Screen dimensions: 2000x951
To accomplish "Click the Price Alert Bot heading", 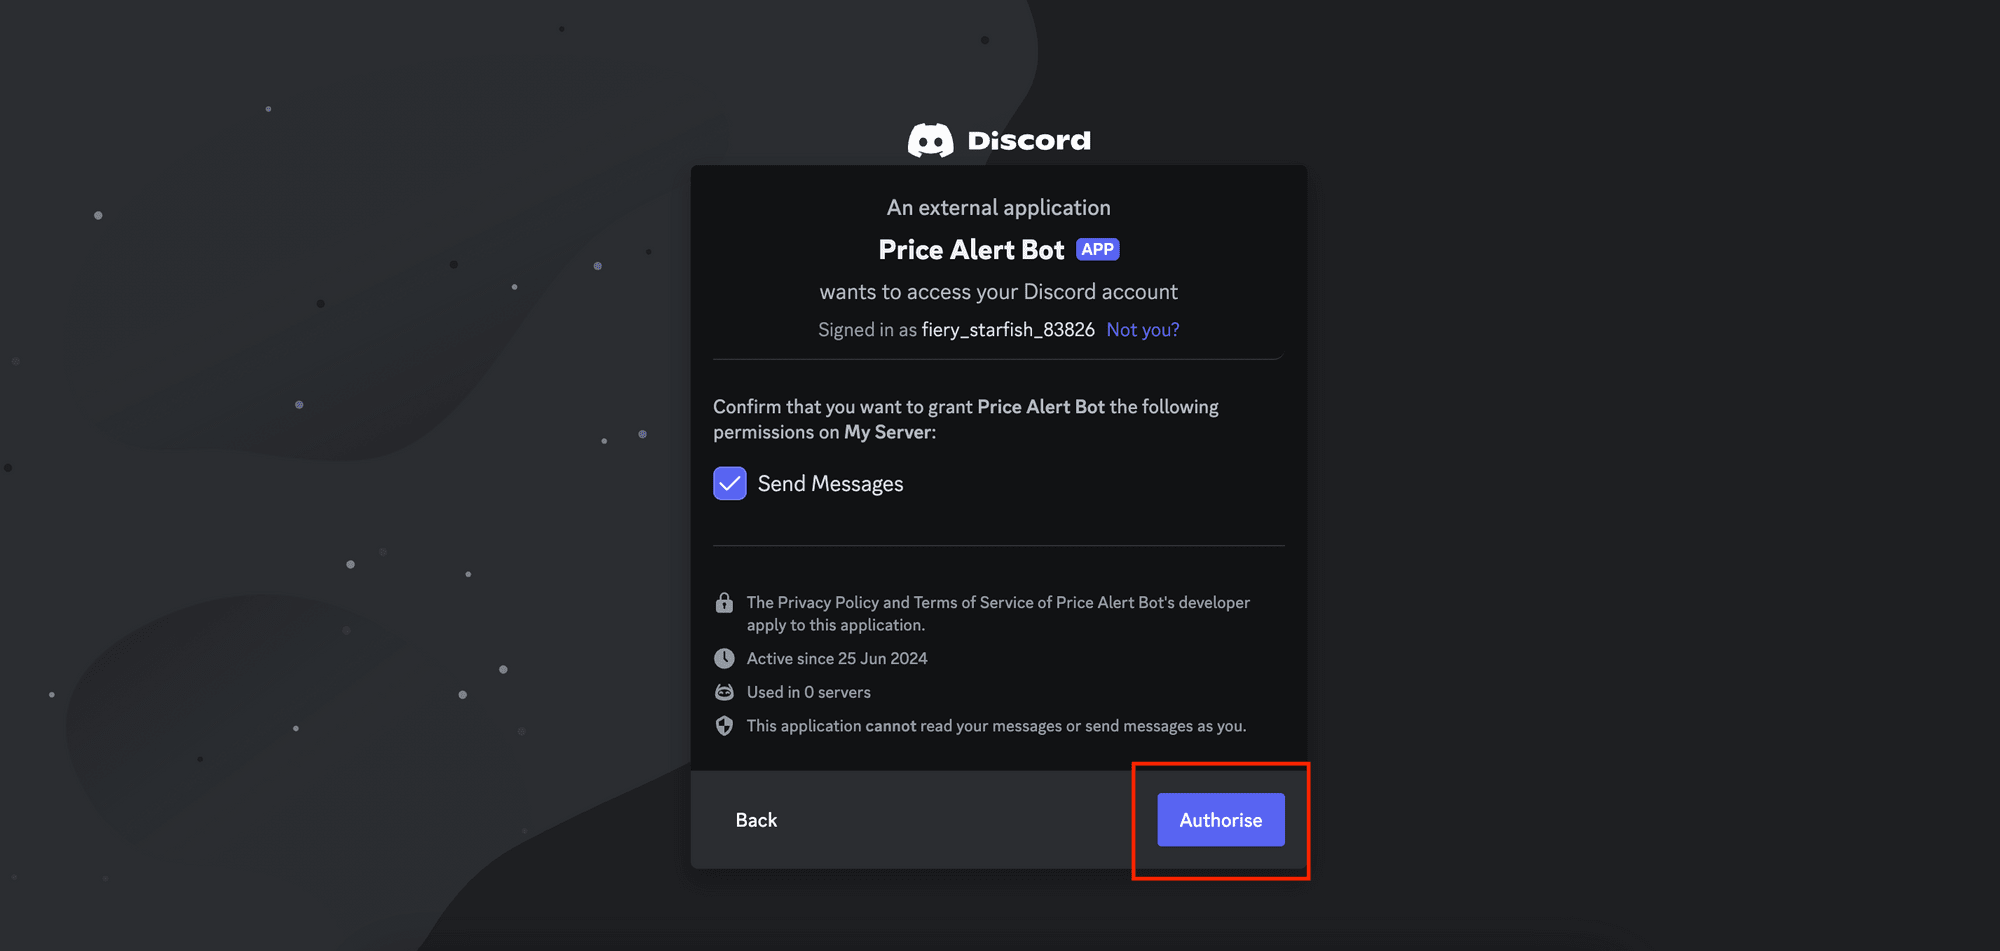I will 971,249.
